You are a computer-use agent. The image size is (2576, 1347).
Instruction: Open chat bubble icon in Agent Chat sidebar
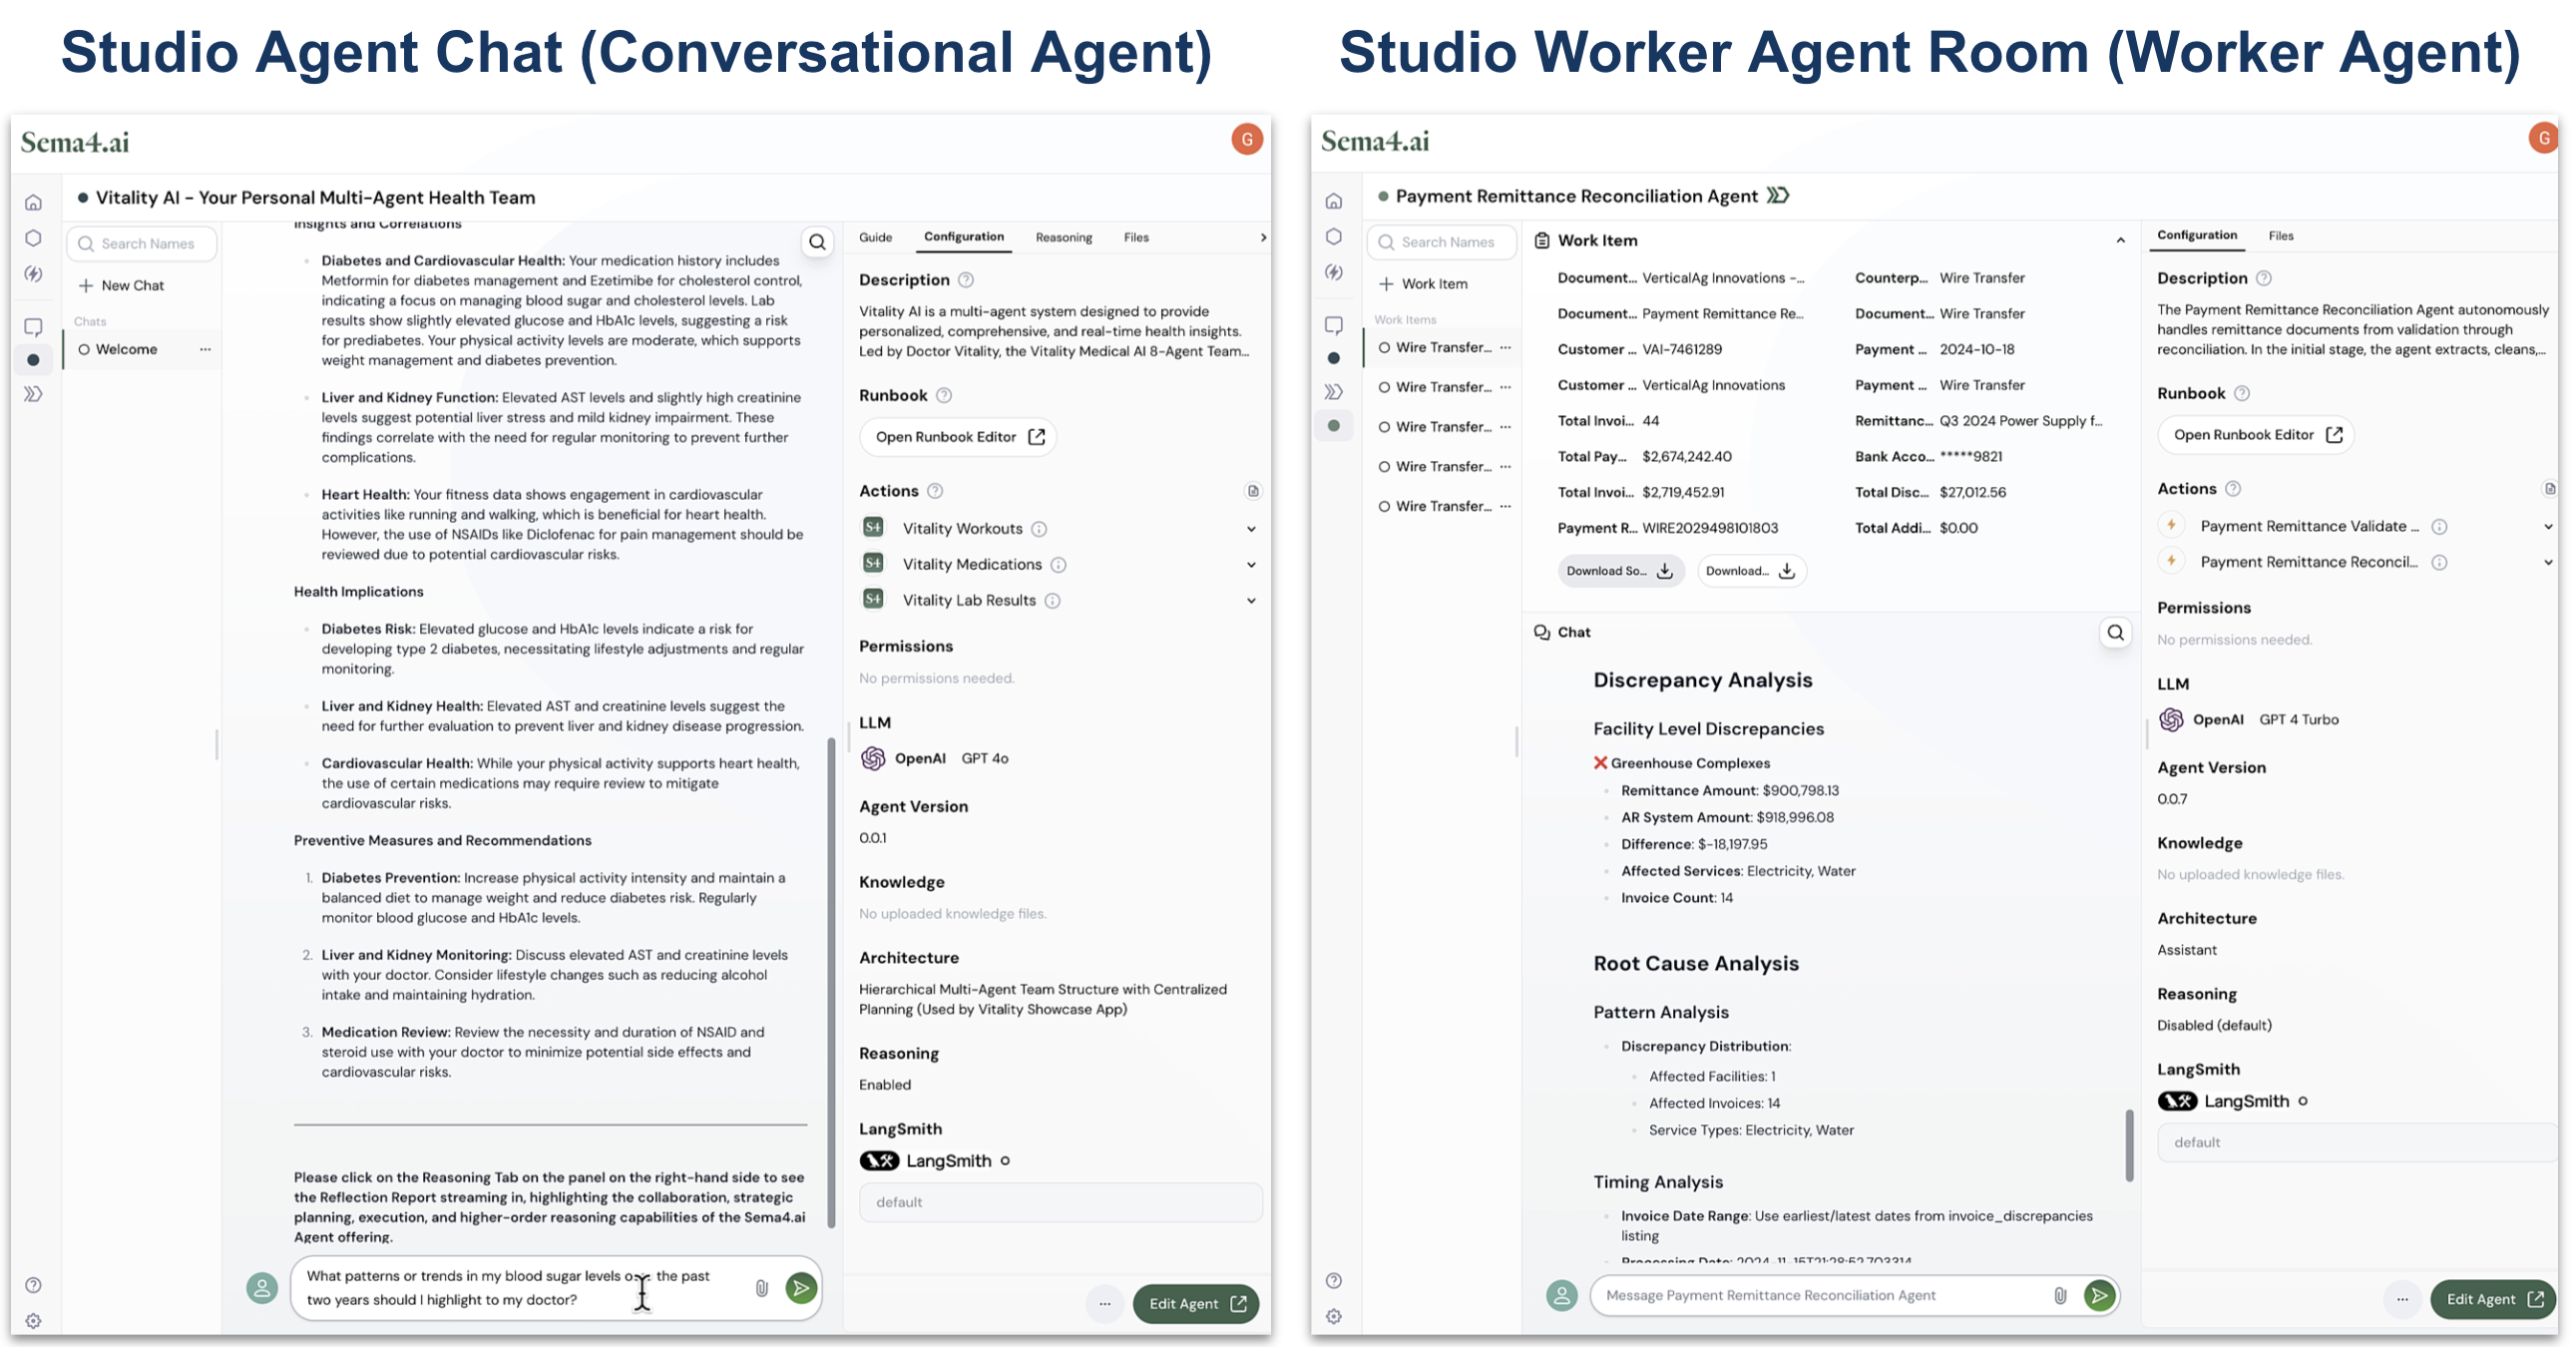(34, 327)
